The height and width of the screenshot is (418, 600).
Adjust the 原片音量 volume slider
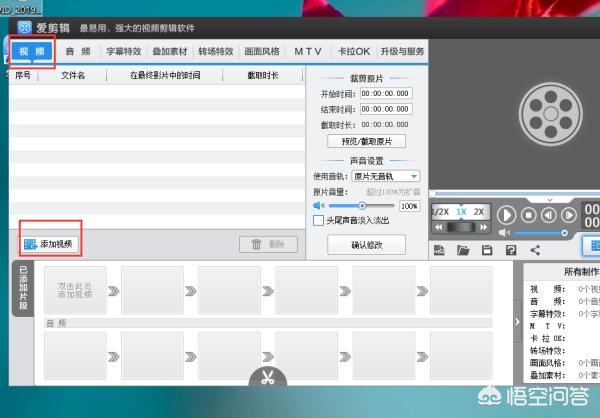(361, 205)
